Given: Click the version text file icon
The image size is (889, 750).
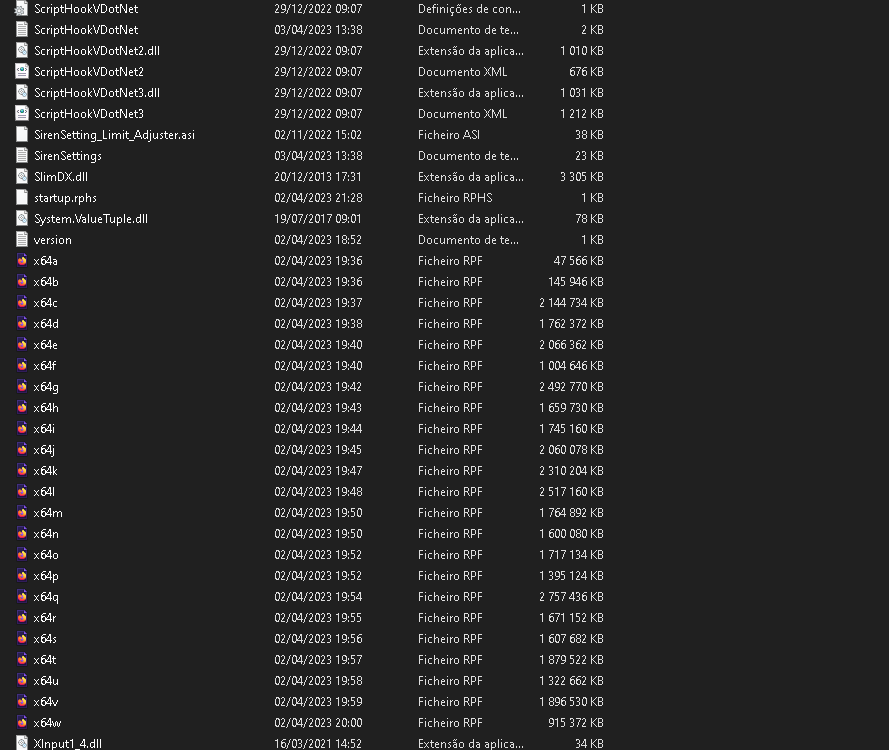Looking at the screenshot, I should [x=22, y=240].
